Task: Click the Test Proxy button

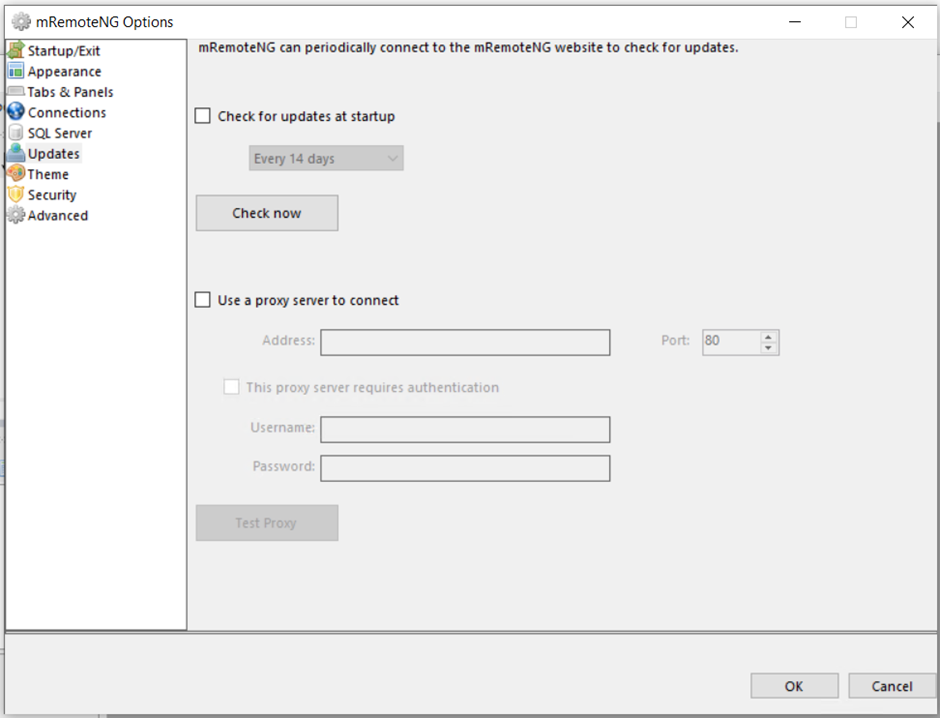Action: tap(267, 523)
